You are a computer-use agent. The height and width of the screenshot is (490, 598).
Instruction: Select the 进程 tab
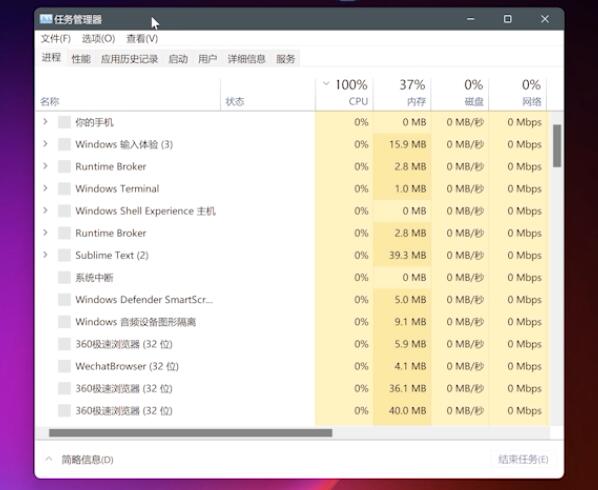point(51,58)
